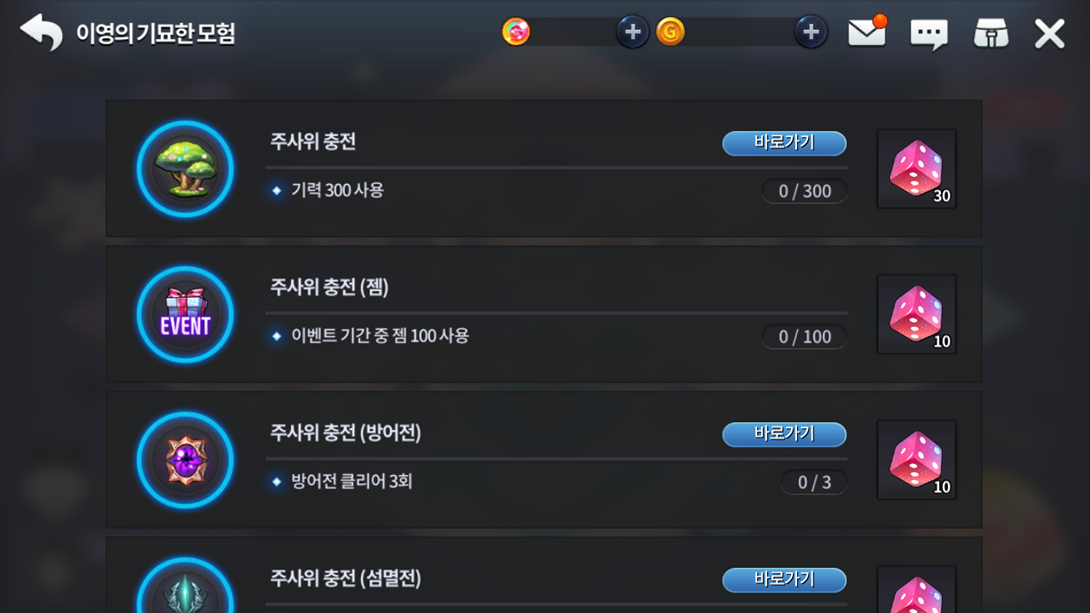Click the colorful candy currency icon
The image size is (1090, 613).
point(516,32)
